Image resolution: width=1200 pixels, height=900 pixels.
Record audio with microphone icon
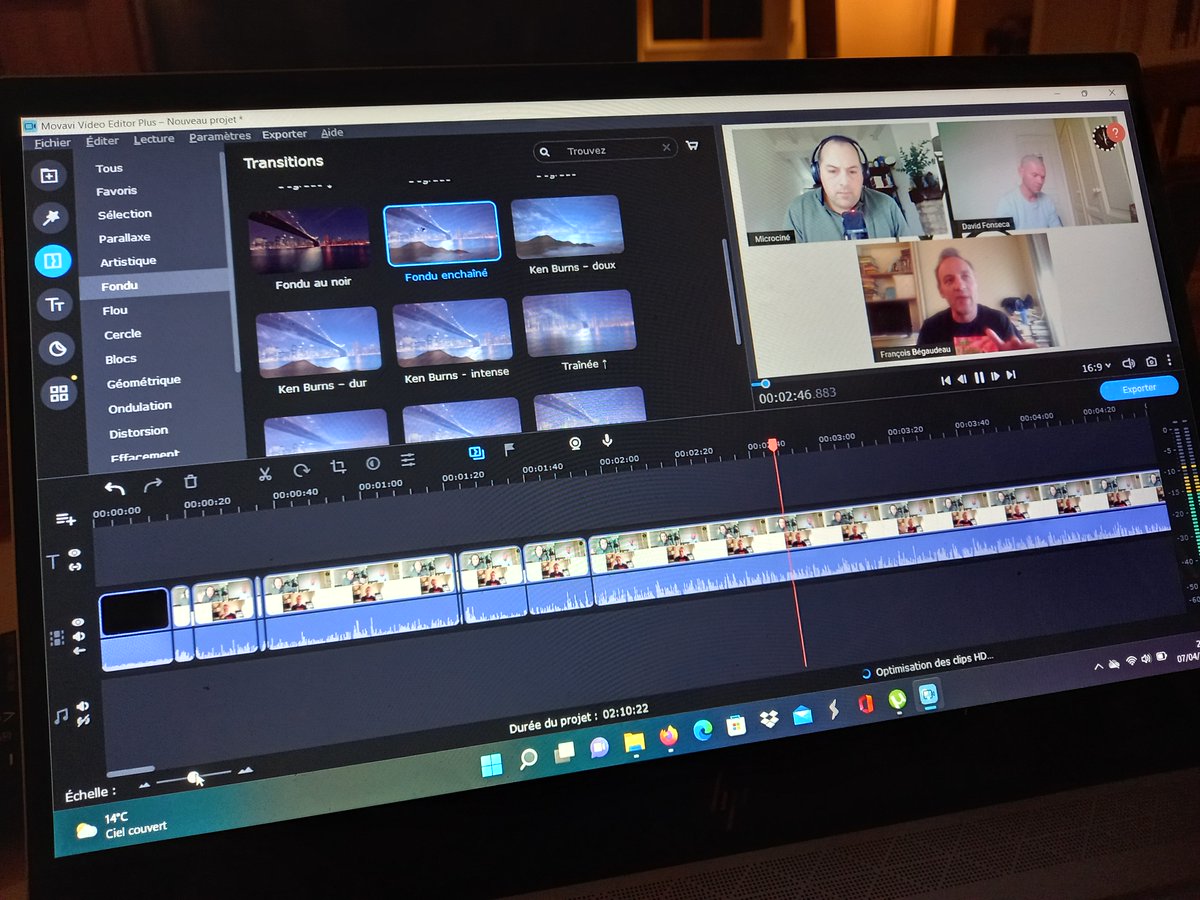click(x=606, y=440)
